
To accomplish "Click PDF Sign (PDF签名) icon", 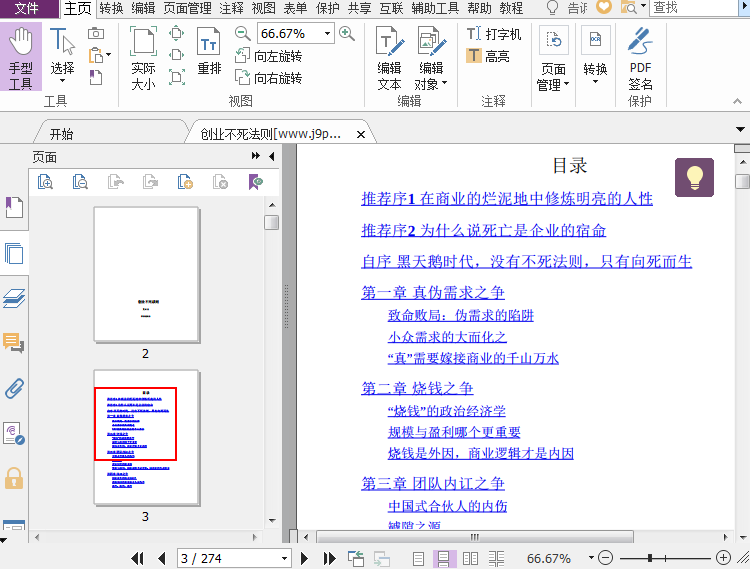I will [640, 58].
